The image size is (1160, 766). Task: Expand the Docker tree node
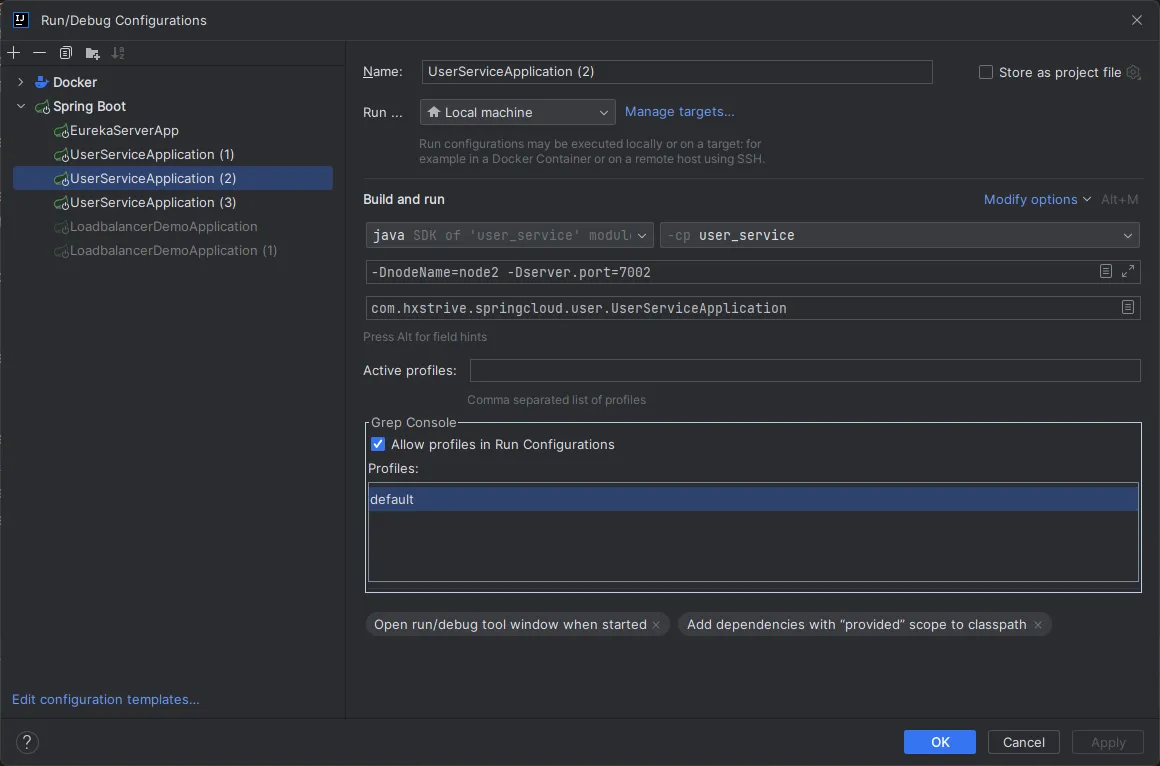[20, 82]
